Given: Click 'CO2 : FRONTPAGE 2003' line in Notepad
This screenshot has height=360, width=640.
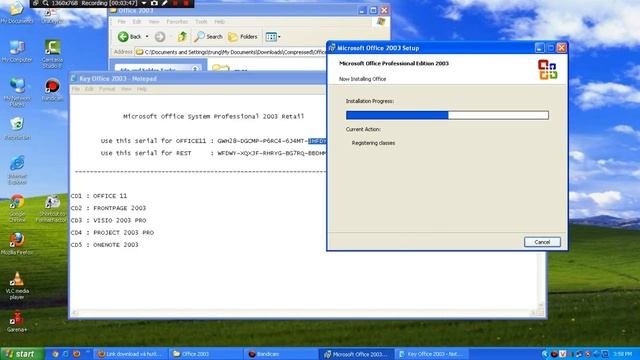Looking at the screenshot, I should coord(108,208).
